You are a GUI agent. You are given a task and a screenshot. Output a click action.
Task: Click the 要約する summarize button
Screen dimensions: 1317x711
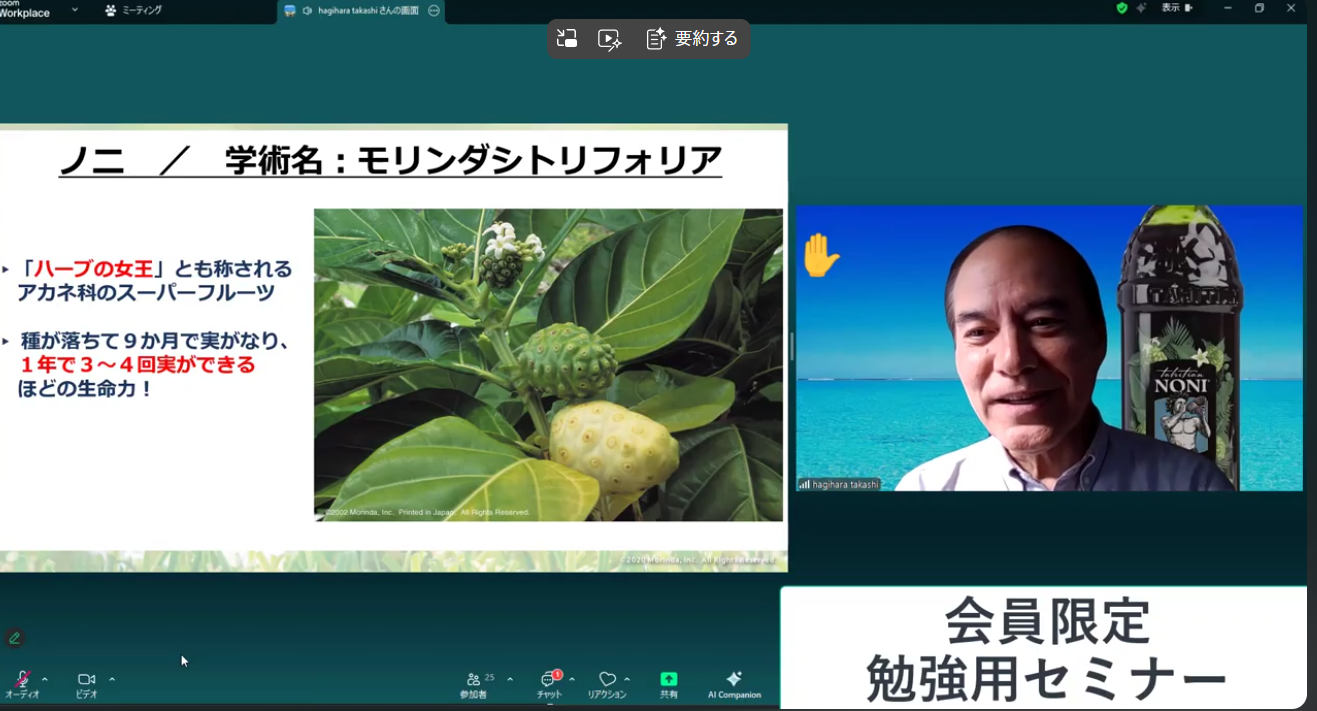(x=693, y=39)
